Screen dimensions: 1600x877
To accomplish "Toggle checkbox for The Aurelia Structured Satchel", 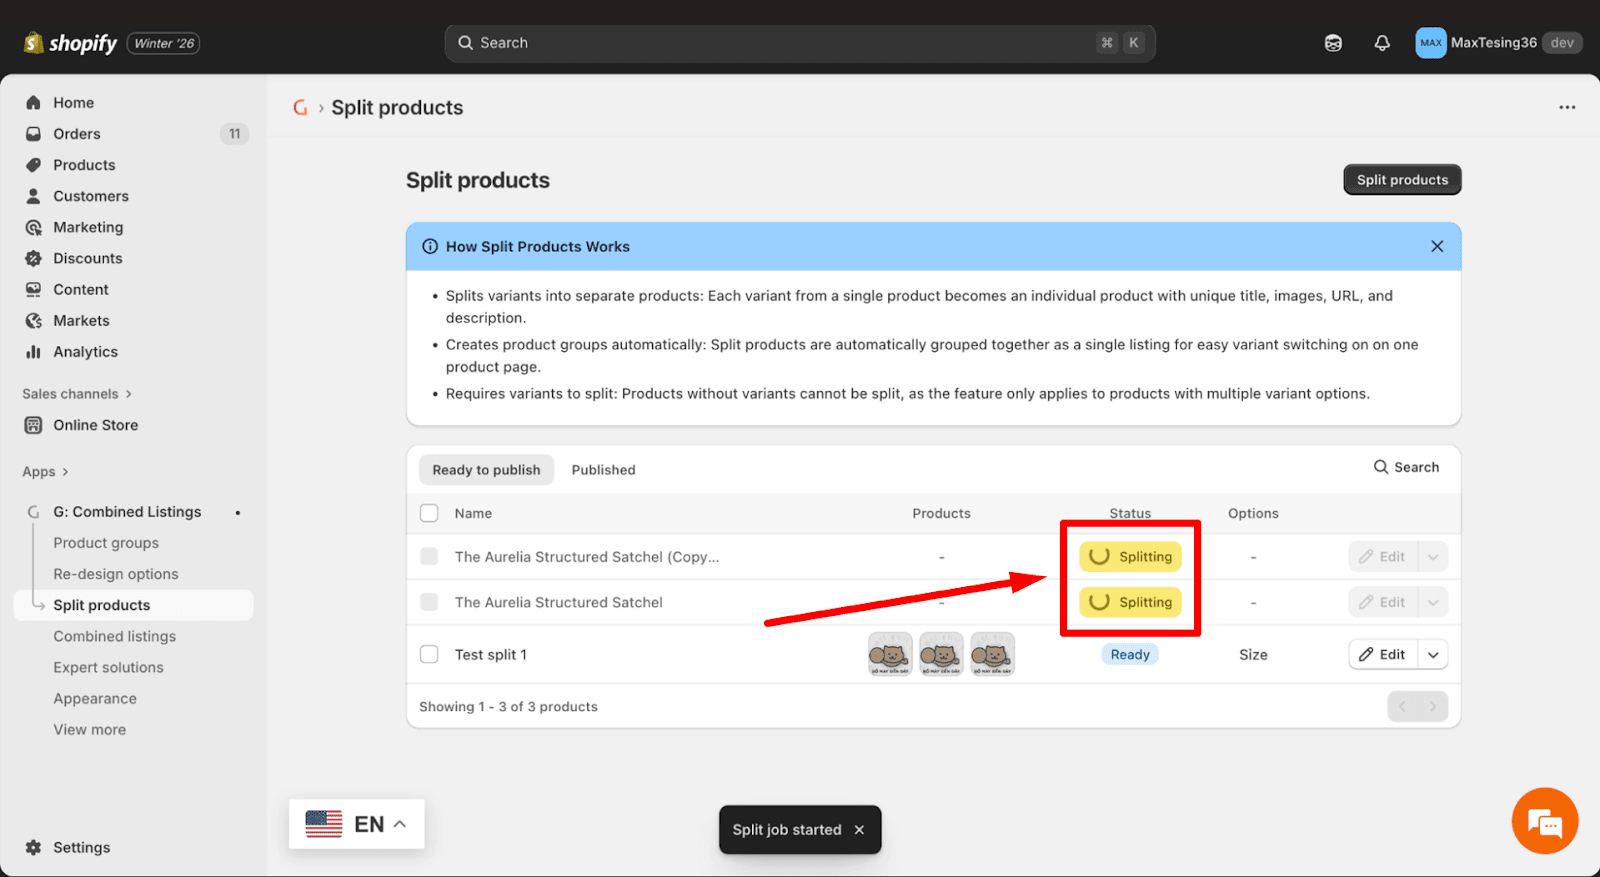I will (x=429, y=602).
